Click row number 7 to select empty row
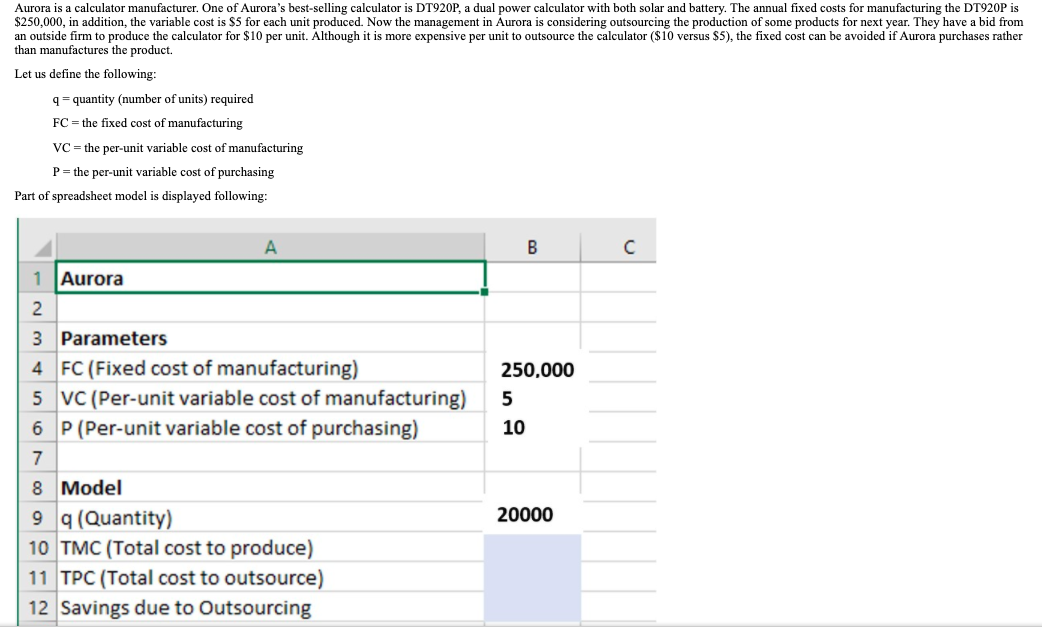This screenshot has height=627, width=1042. click(38, 458)
